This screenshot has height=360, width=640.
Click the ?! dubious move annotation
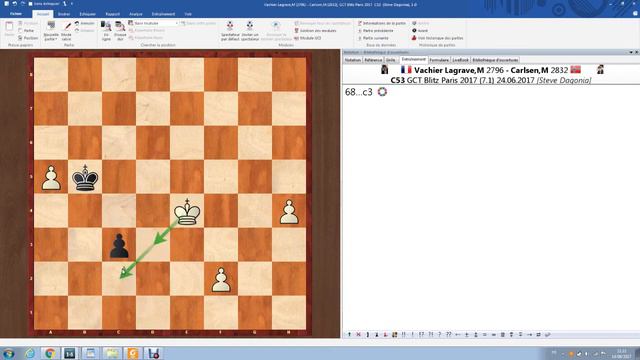pos(431,335)
